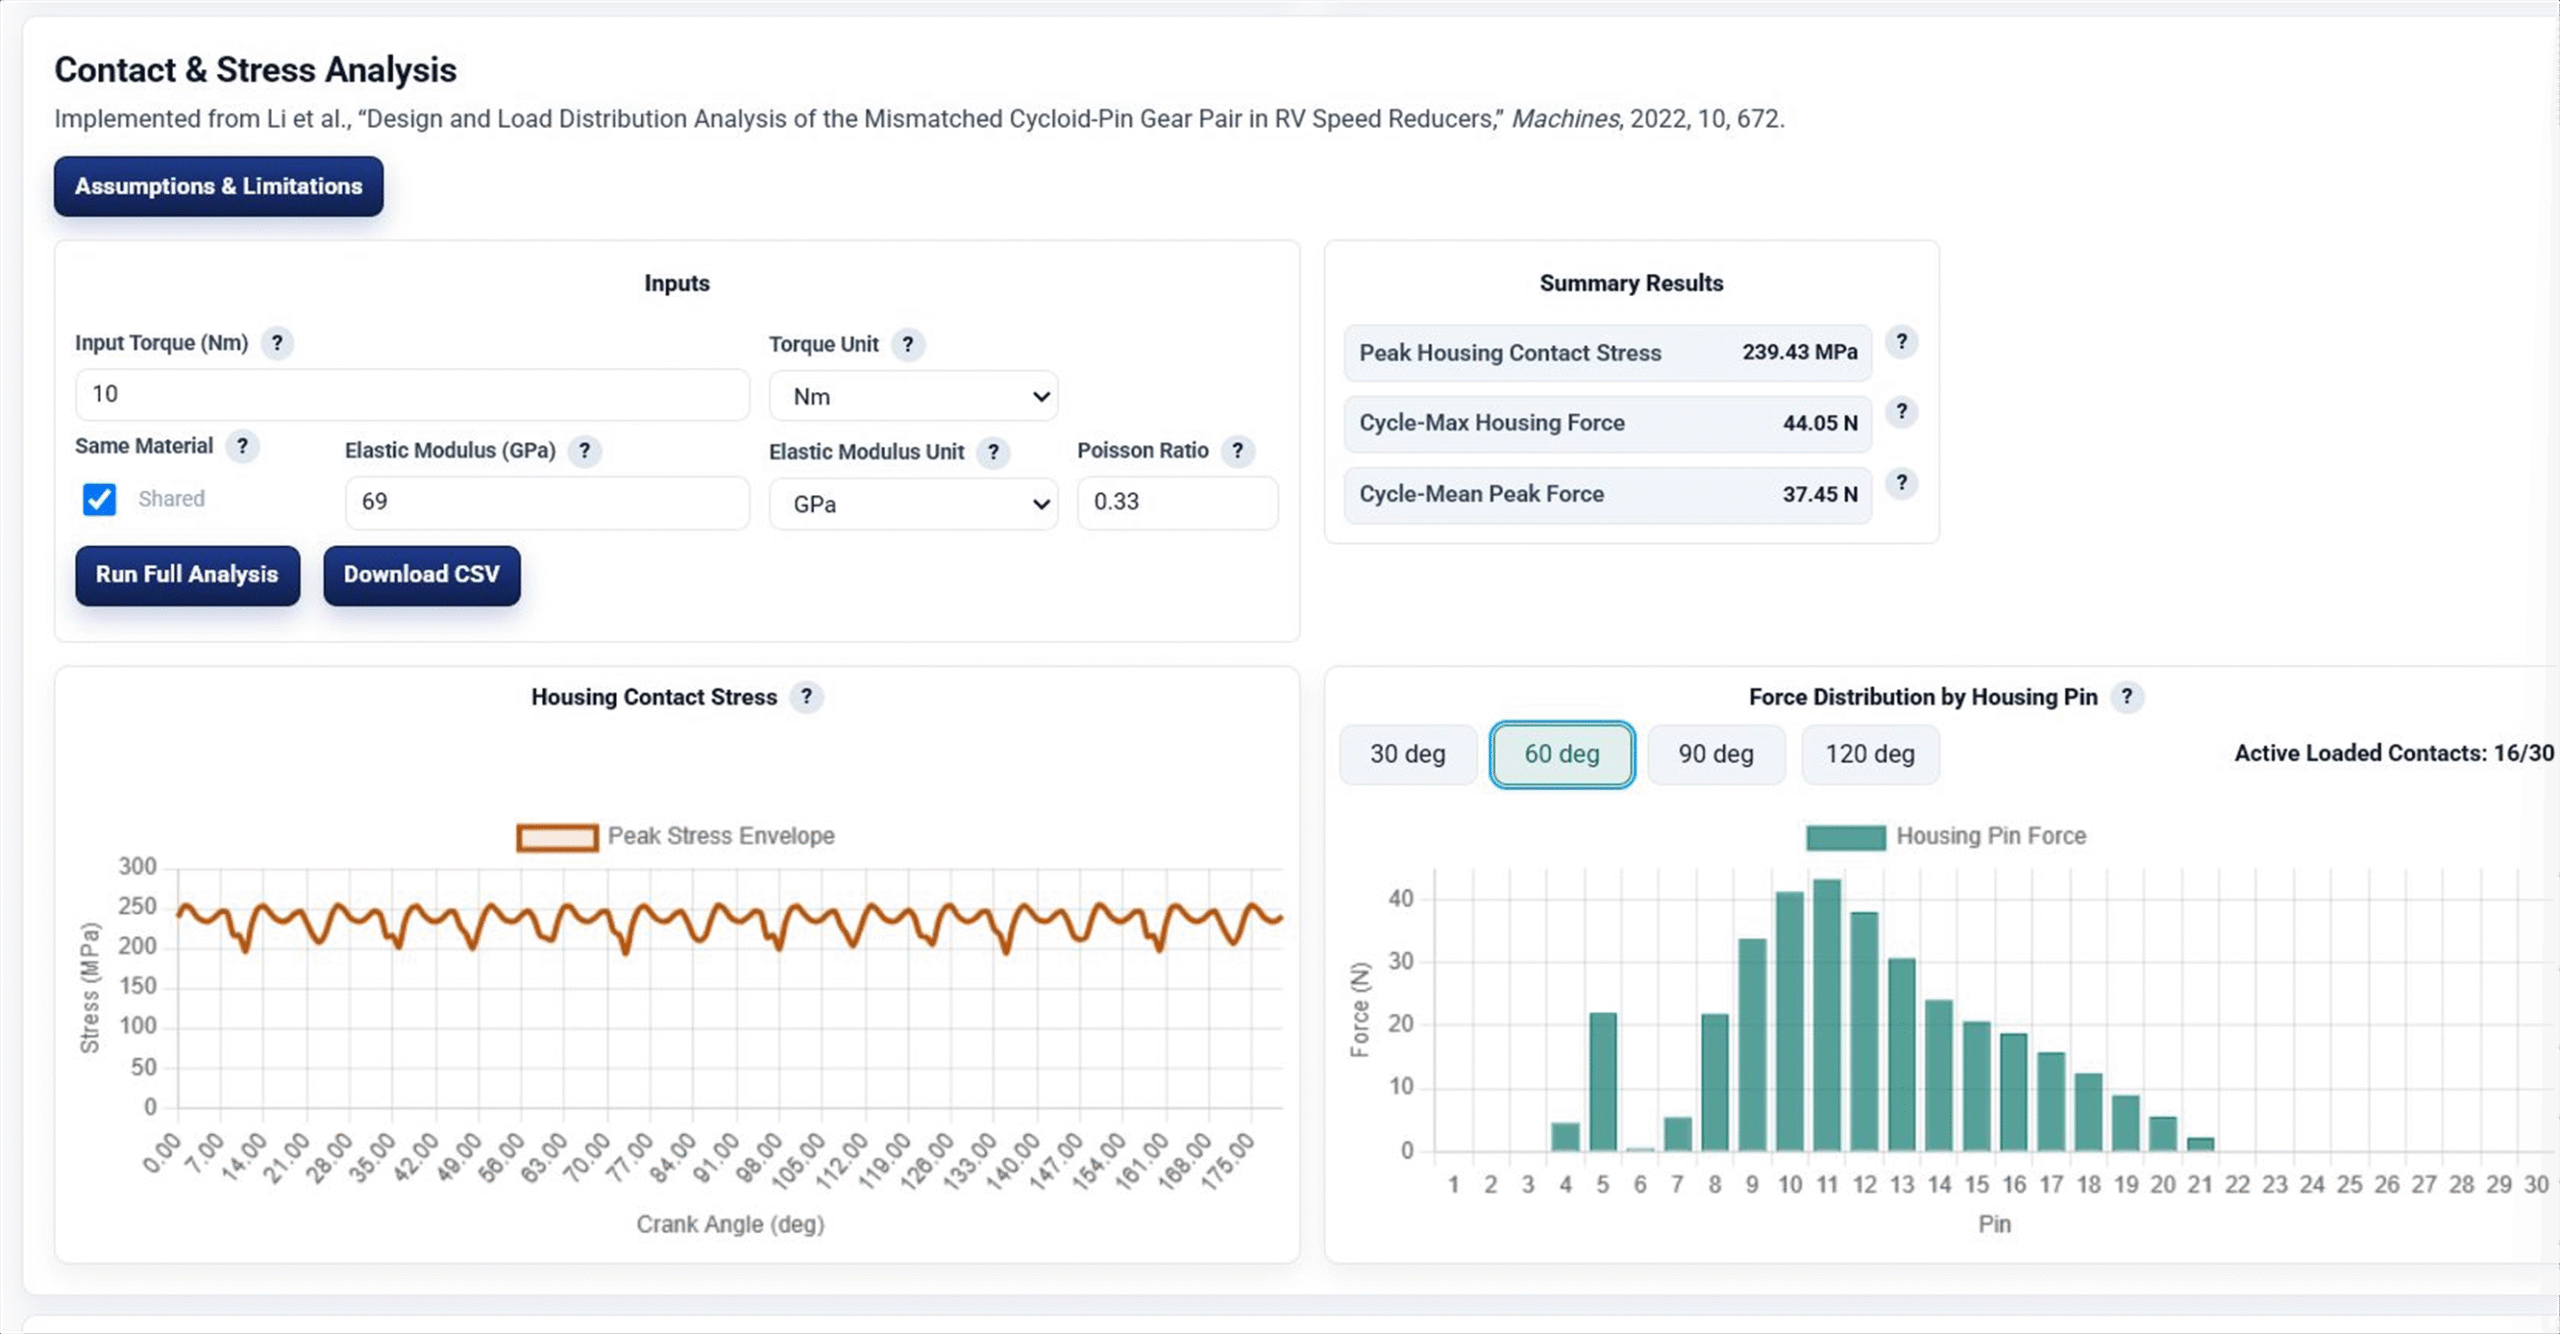The image size is (2560, 1334).
Task: Click the 239.43 MPa value
Action: pyautogui.click(x=1799, y=352)
